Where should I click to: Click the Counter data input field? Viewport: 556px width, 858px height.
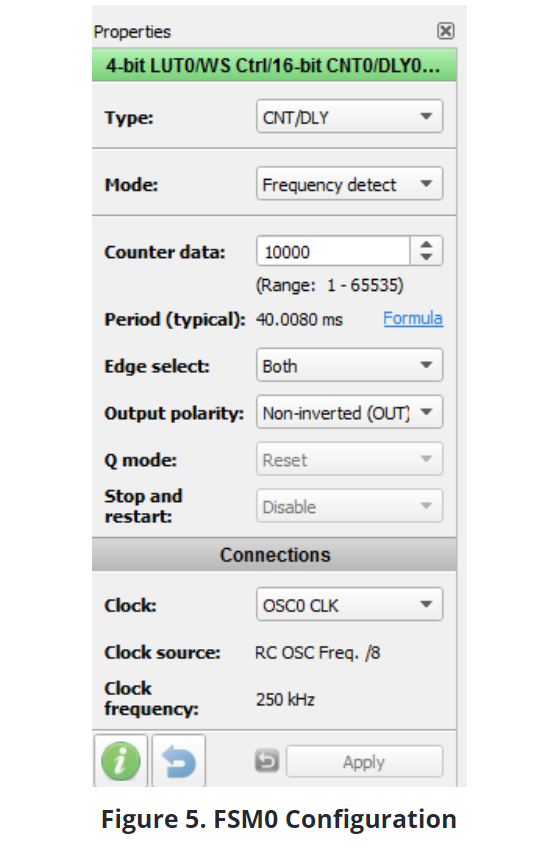click(x=333, y=251)
